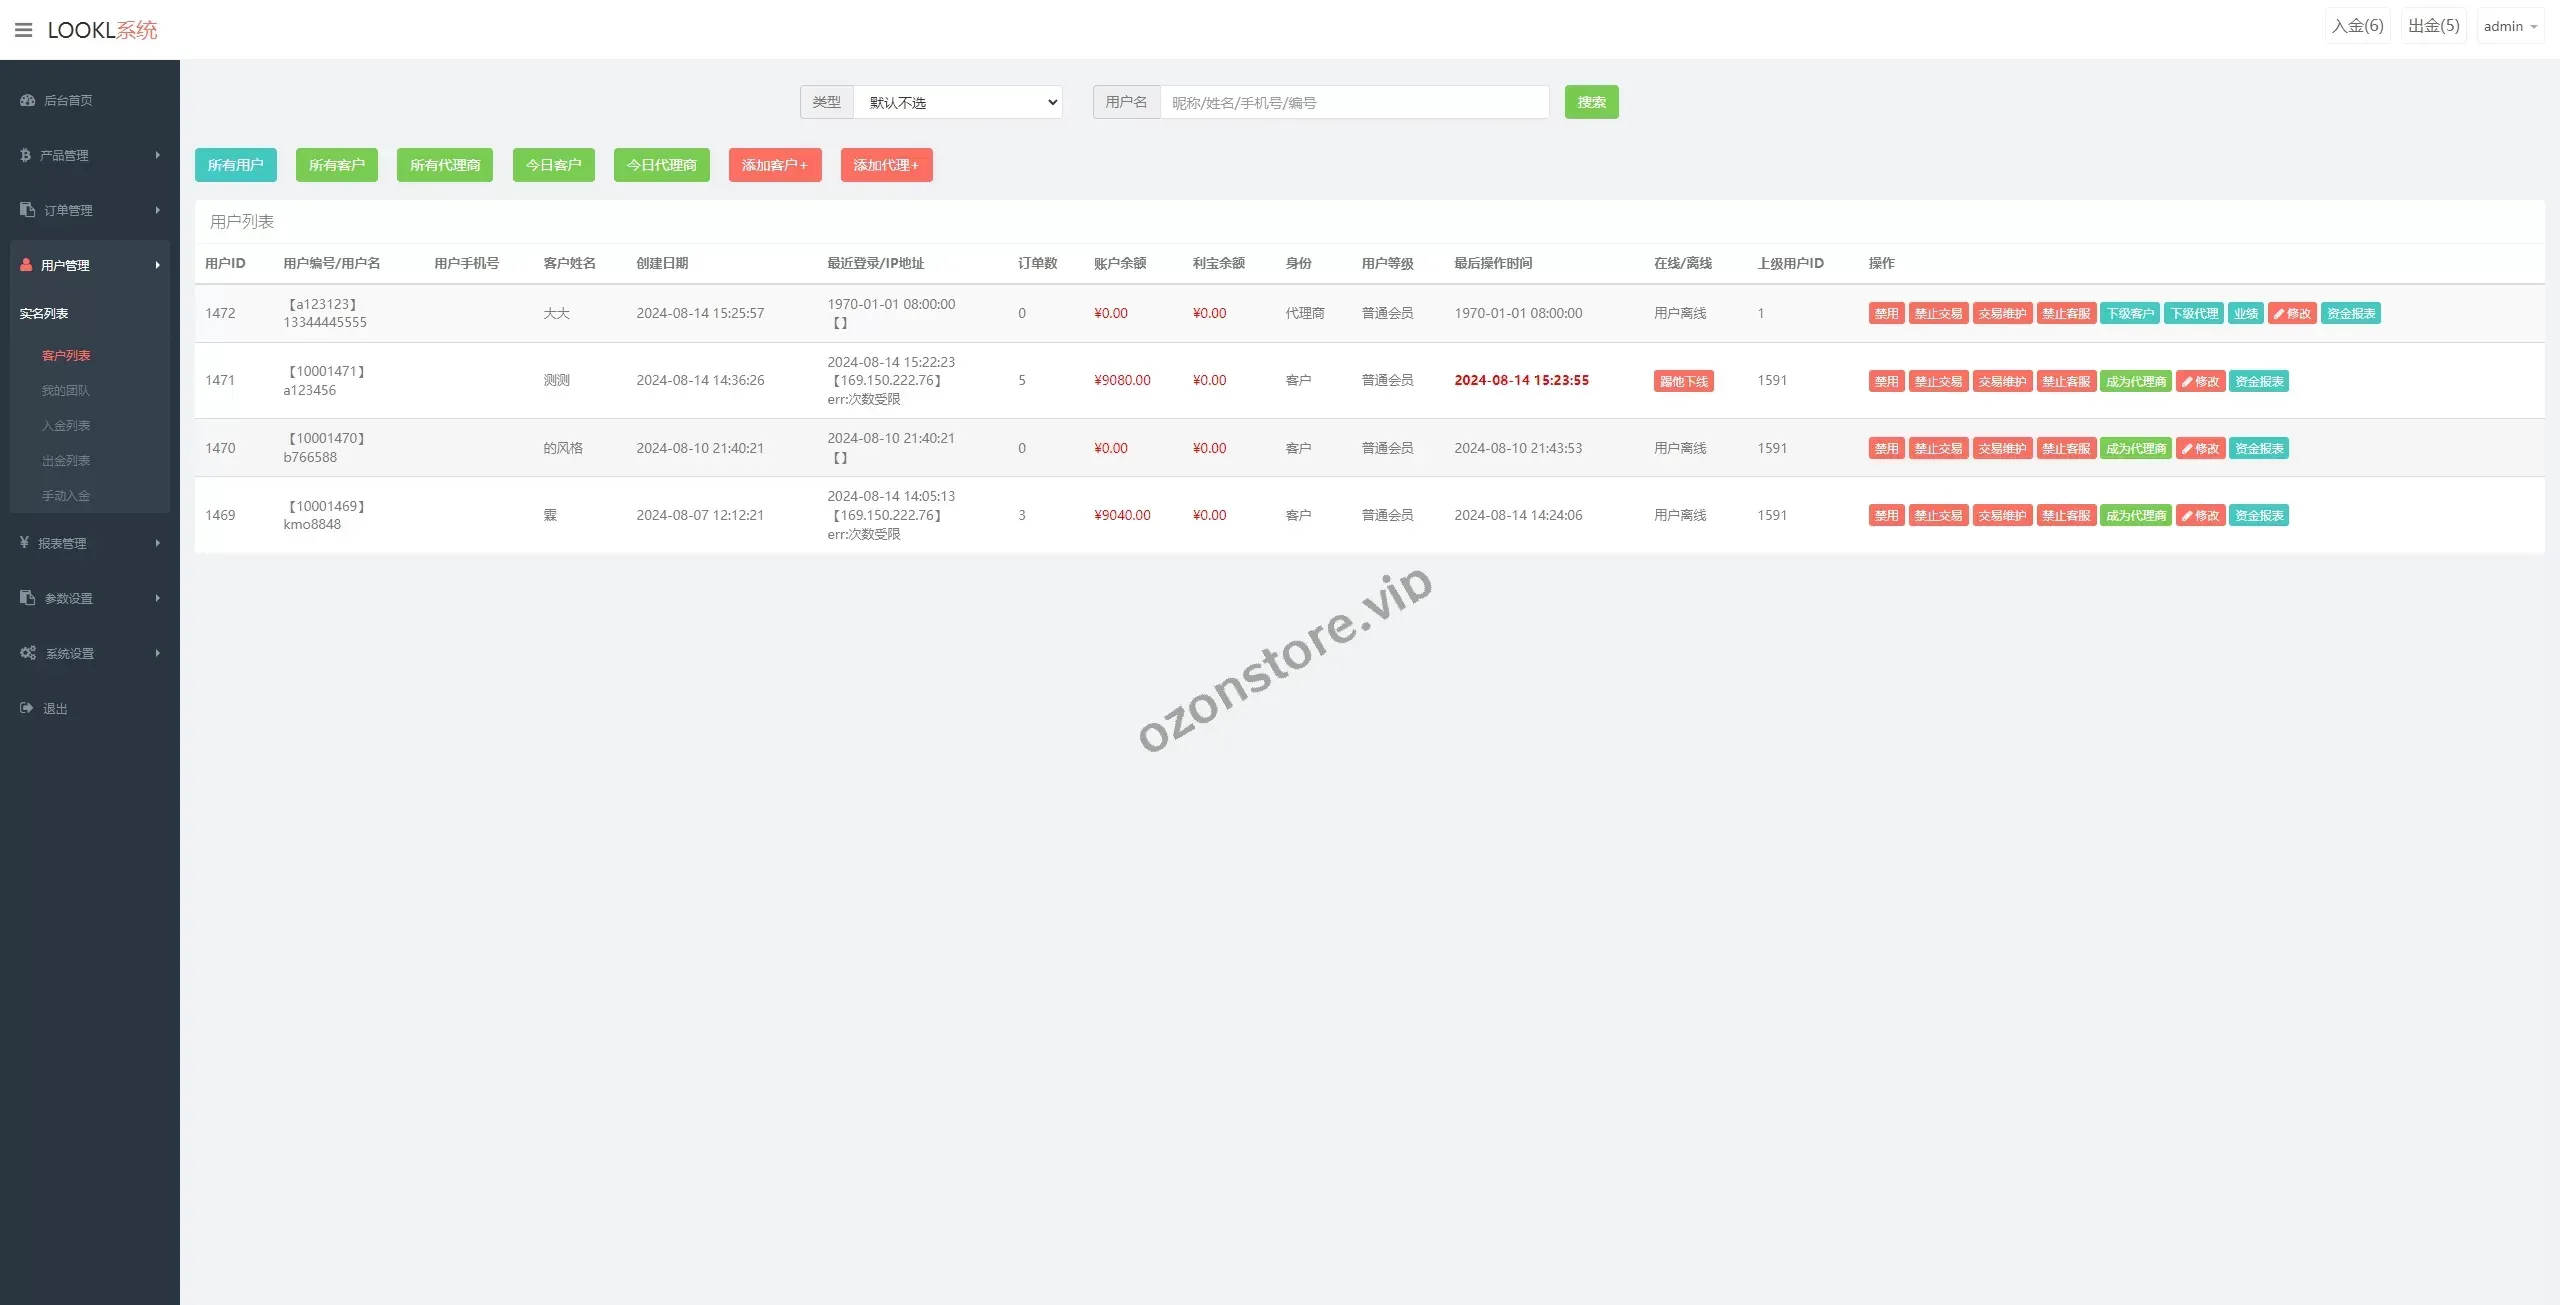Click 踢他下线 for user 1471
This screenshot has height=1305, width=2560.
1683,381
